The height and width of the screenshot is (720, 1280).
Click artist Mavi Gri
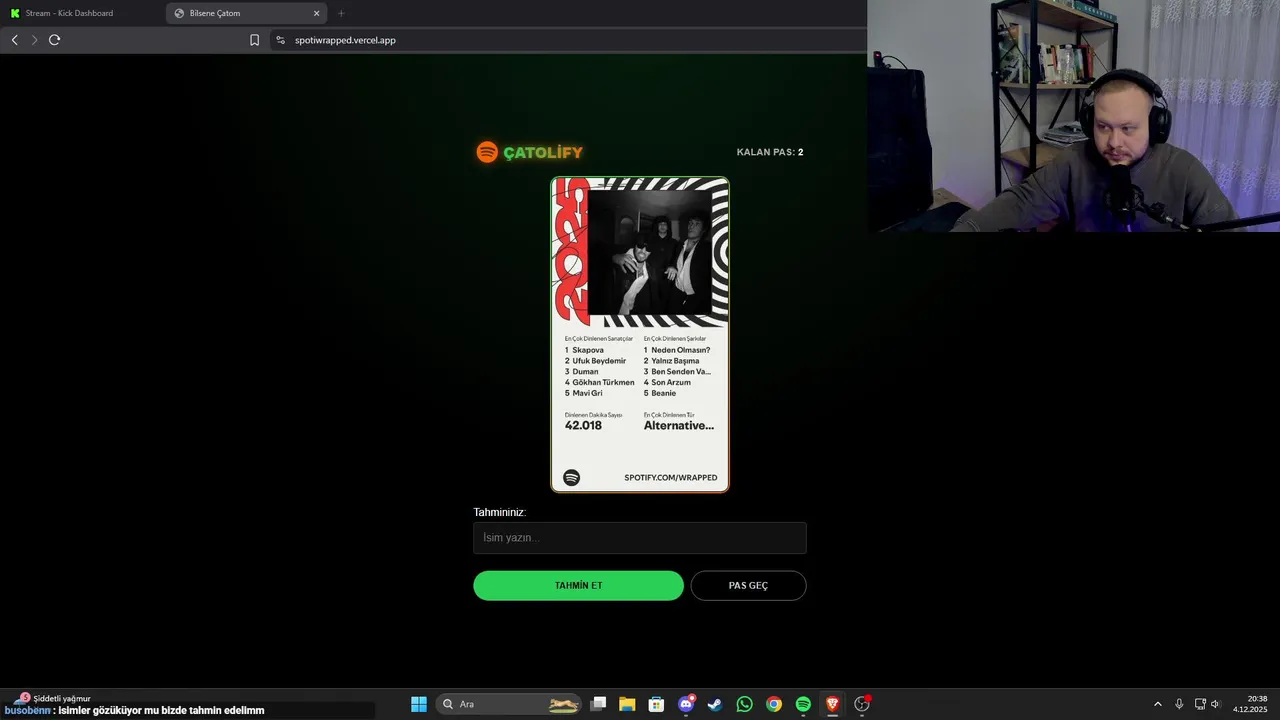(587, 393)
